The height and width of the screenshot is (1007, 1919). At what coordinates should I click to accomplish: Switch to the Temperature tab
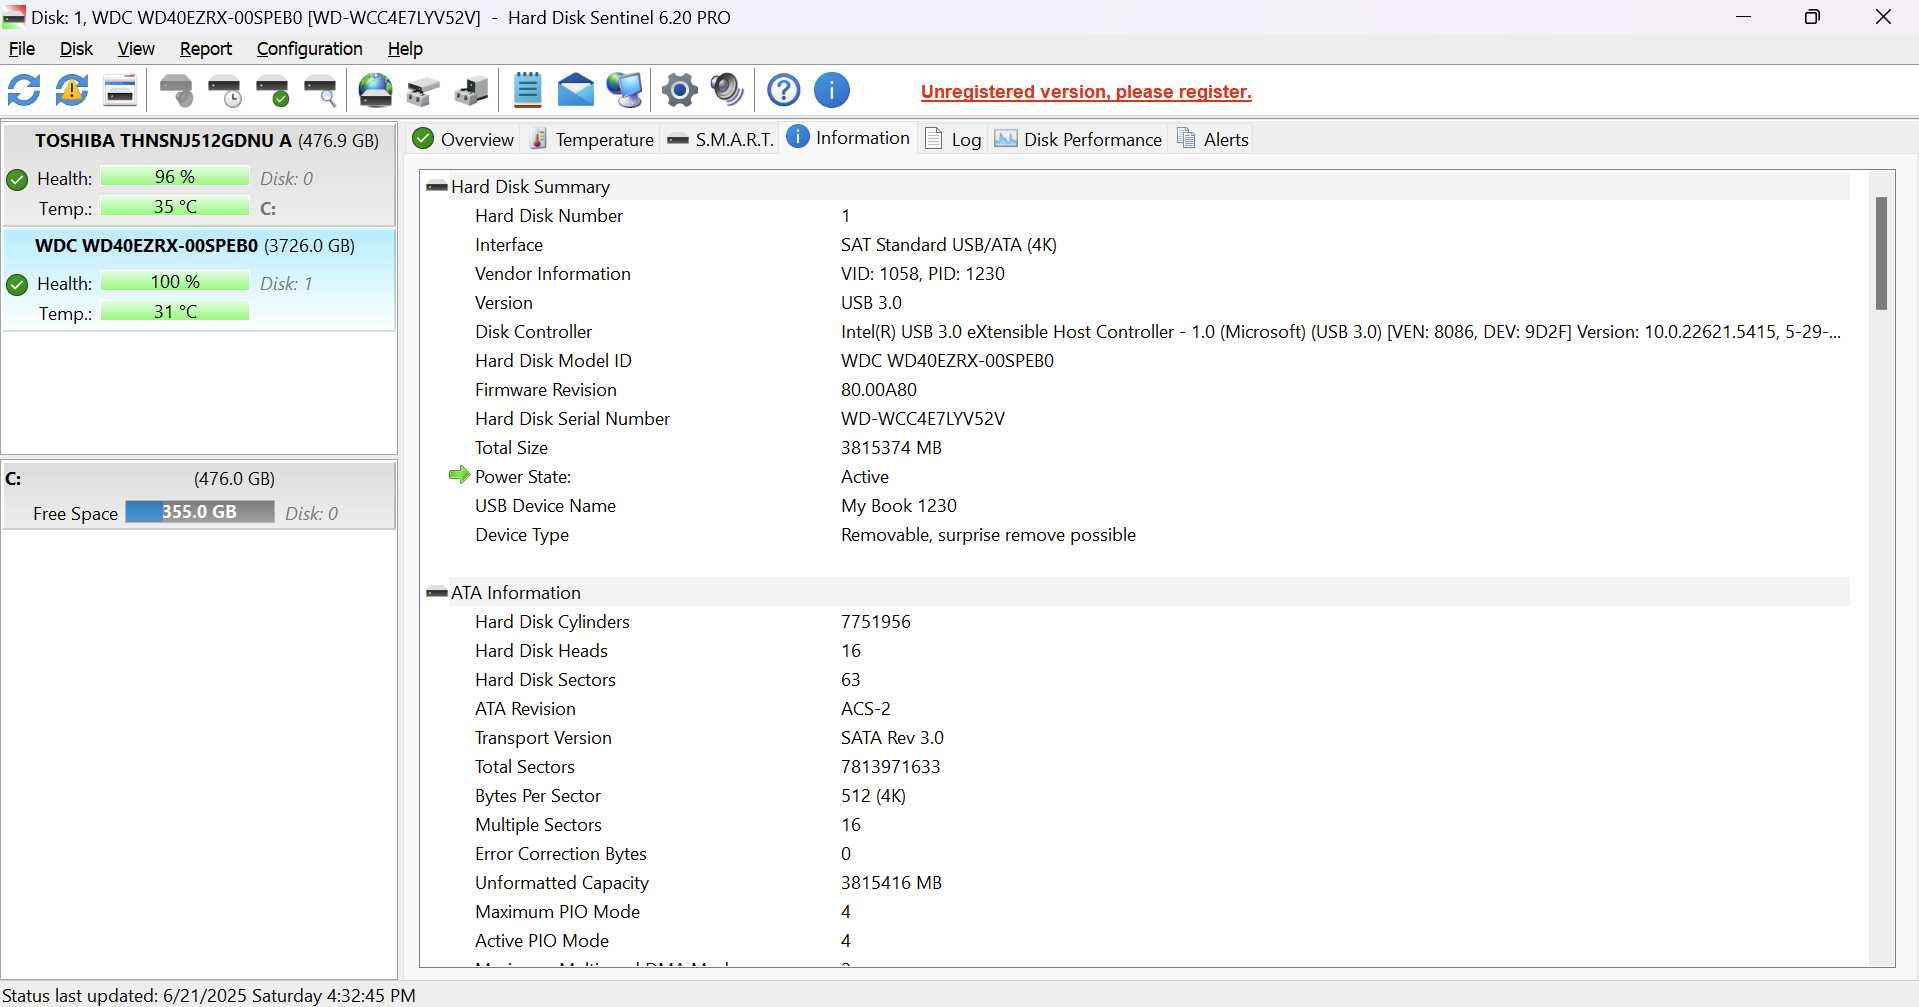[591, 139]
